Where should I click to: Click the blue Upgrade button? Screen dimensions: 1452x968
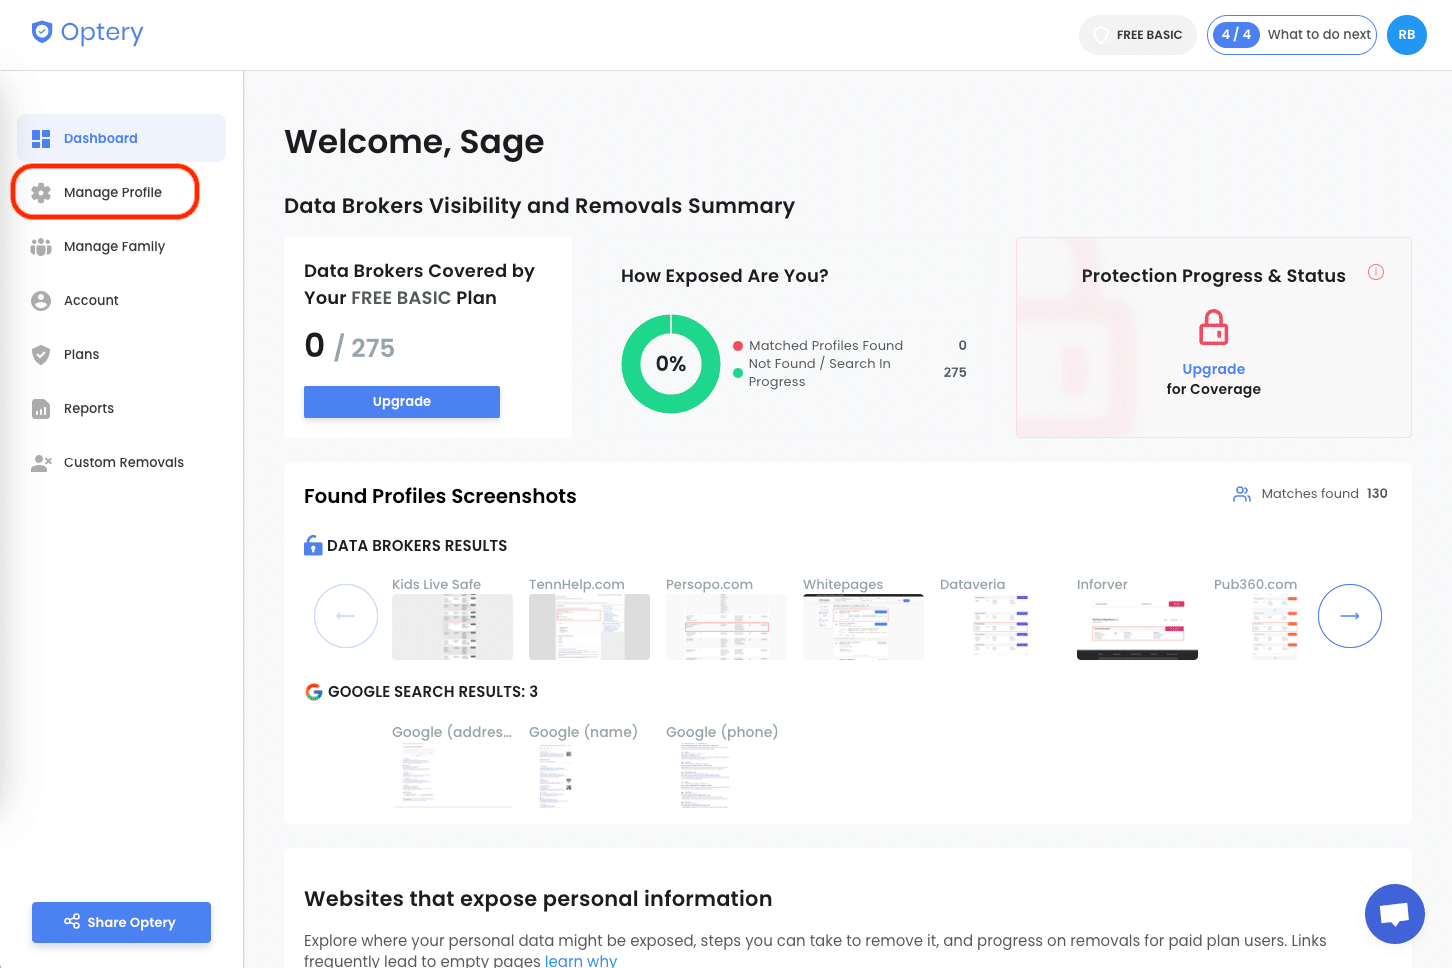402,401
